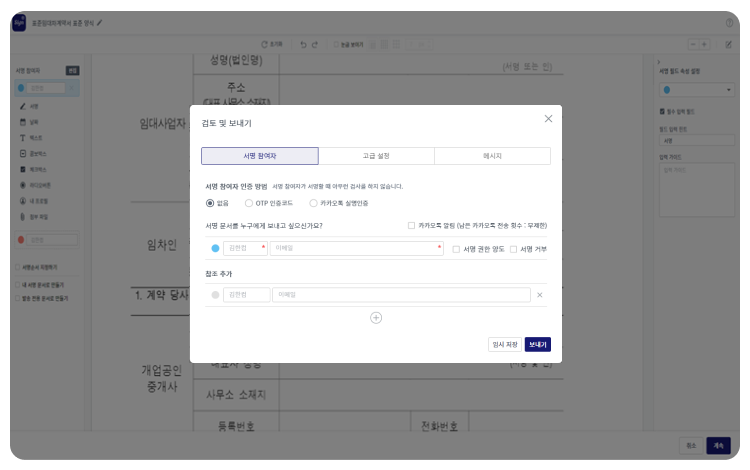Remove the CC recipient row with X icon
This screenshot has width=750, height=470.
(540, 295)
